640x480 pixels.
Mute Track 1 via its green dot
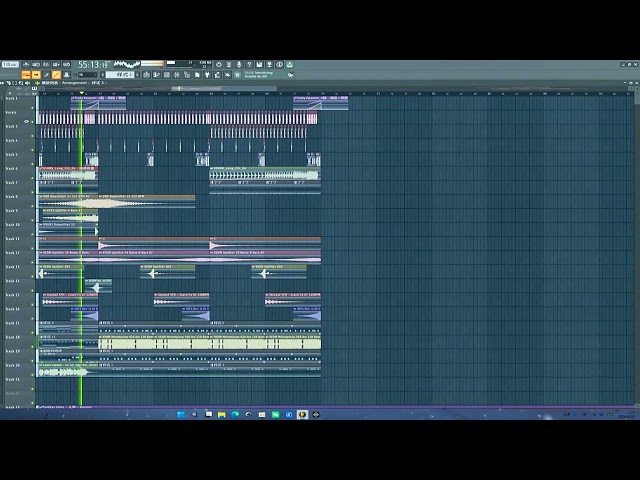click(33, 108)
